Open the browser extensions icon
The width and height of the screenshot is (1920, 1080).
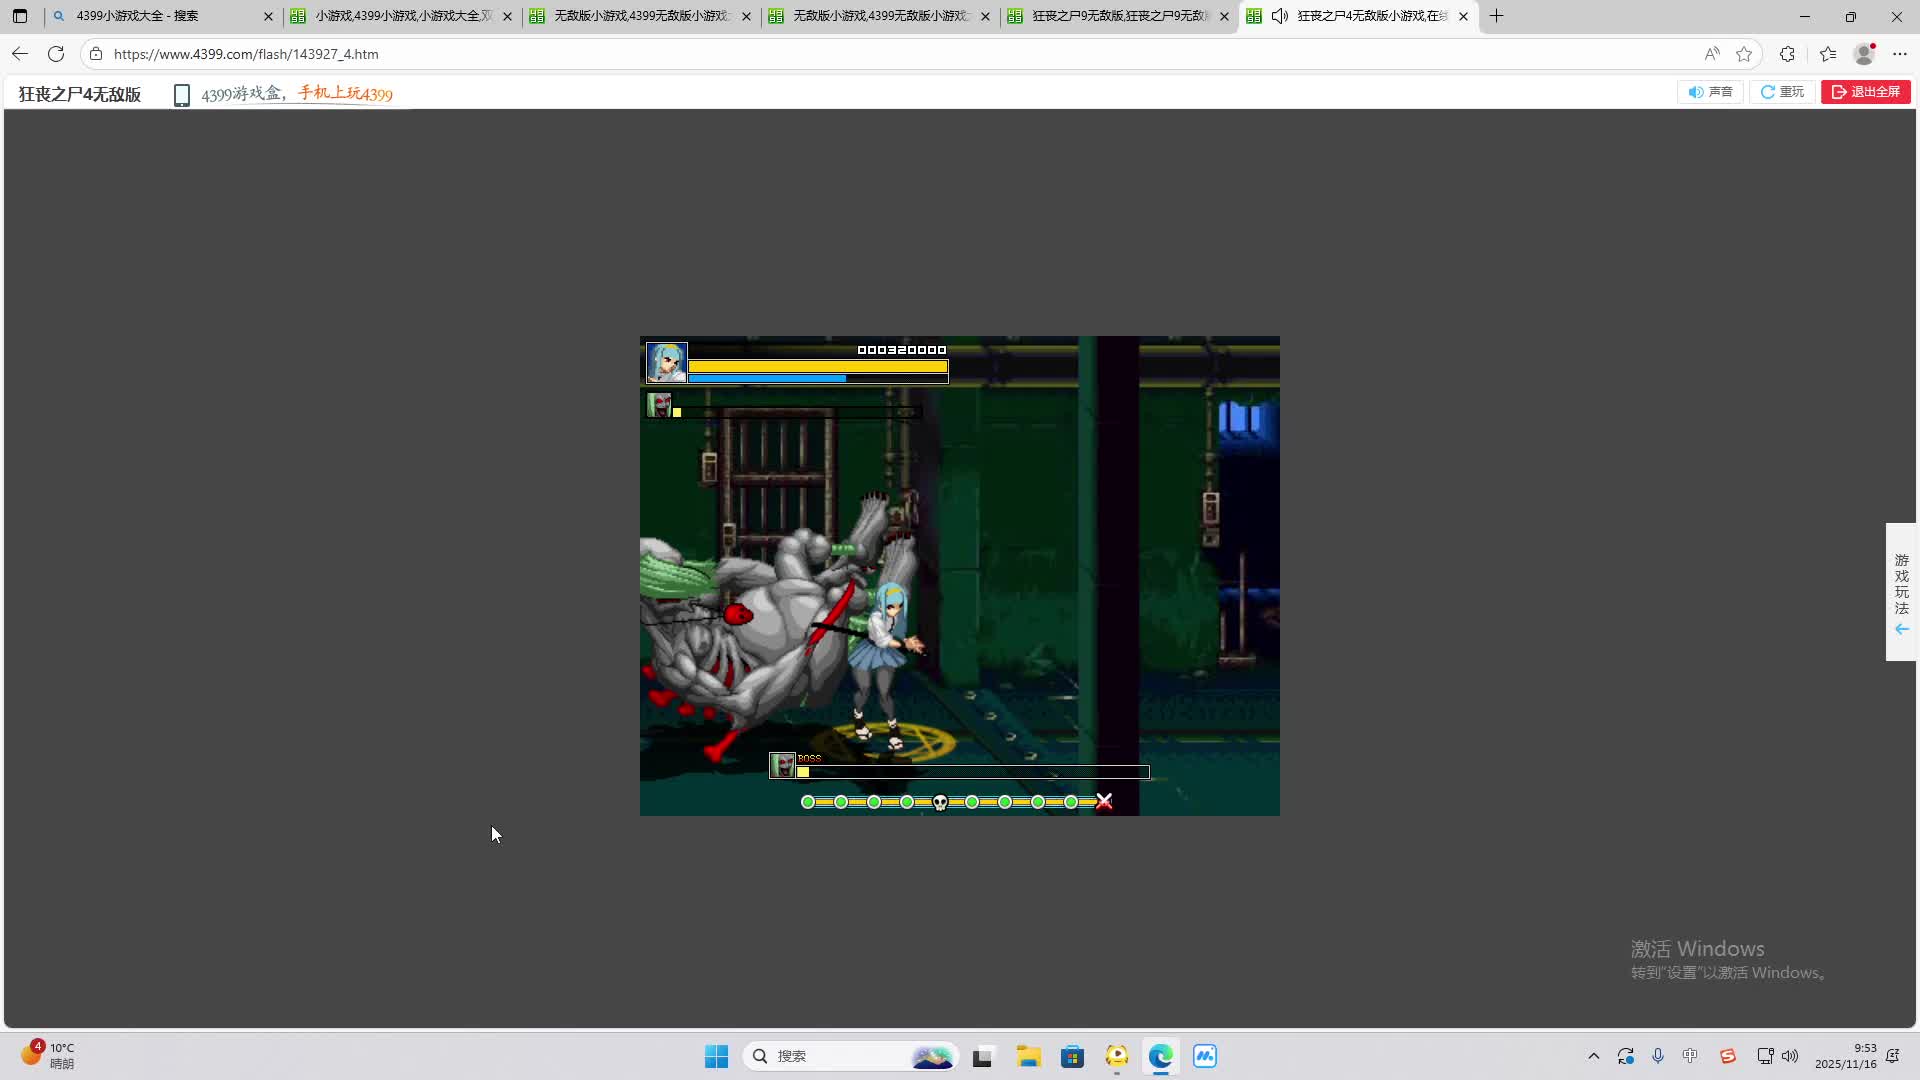pyautogui.click(x=1787, y=54)
